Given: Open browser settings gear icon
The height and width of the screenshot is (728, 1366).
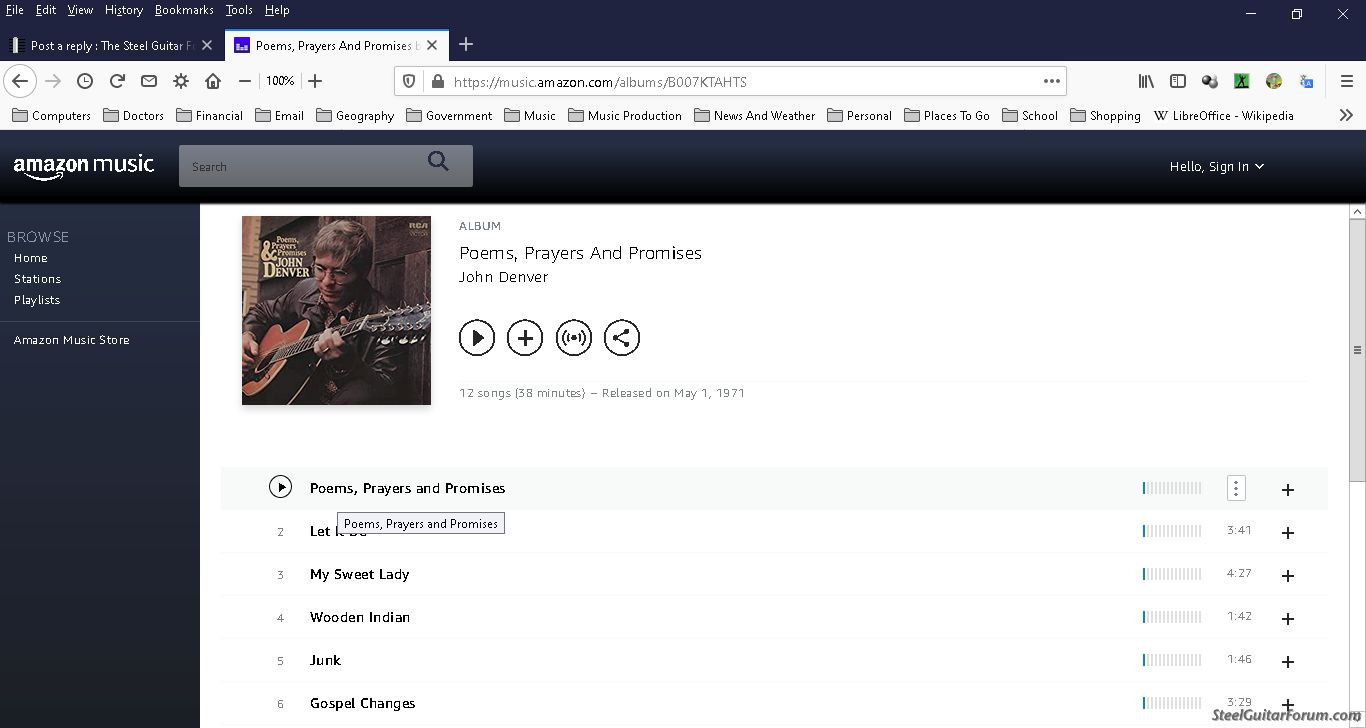Looking at the screenshot, I should click(181, 81).
